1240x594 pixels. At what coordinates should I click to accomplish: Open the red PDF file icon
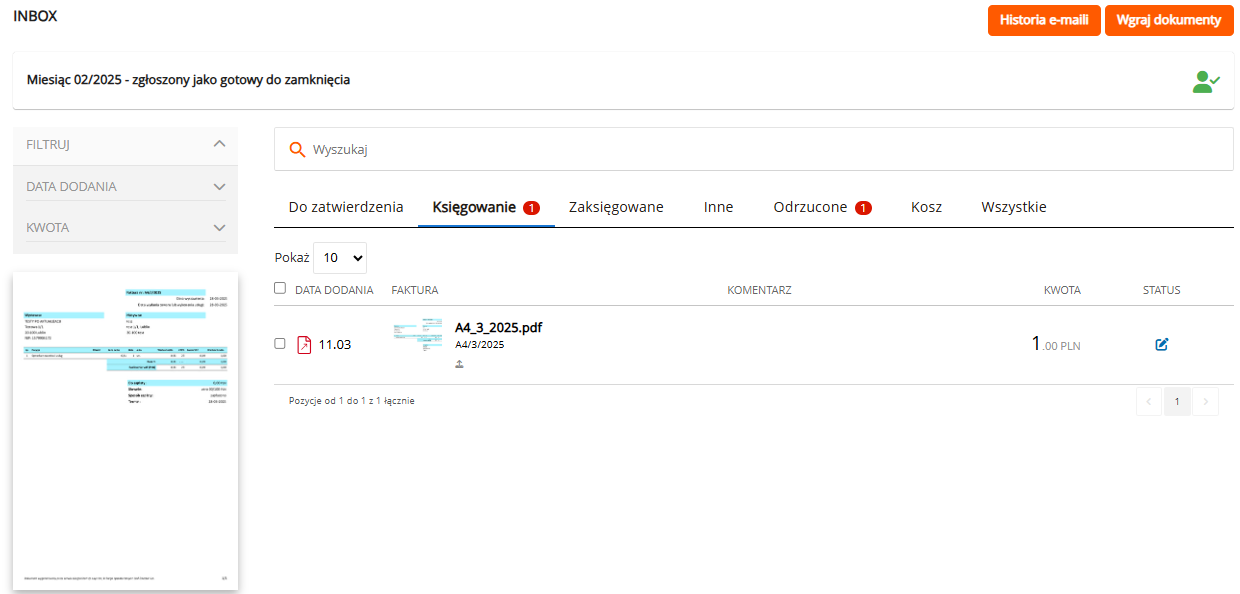click(x=305, y=344)
